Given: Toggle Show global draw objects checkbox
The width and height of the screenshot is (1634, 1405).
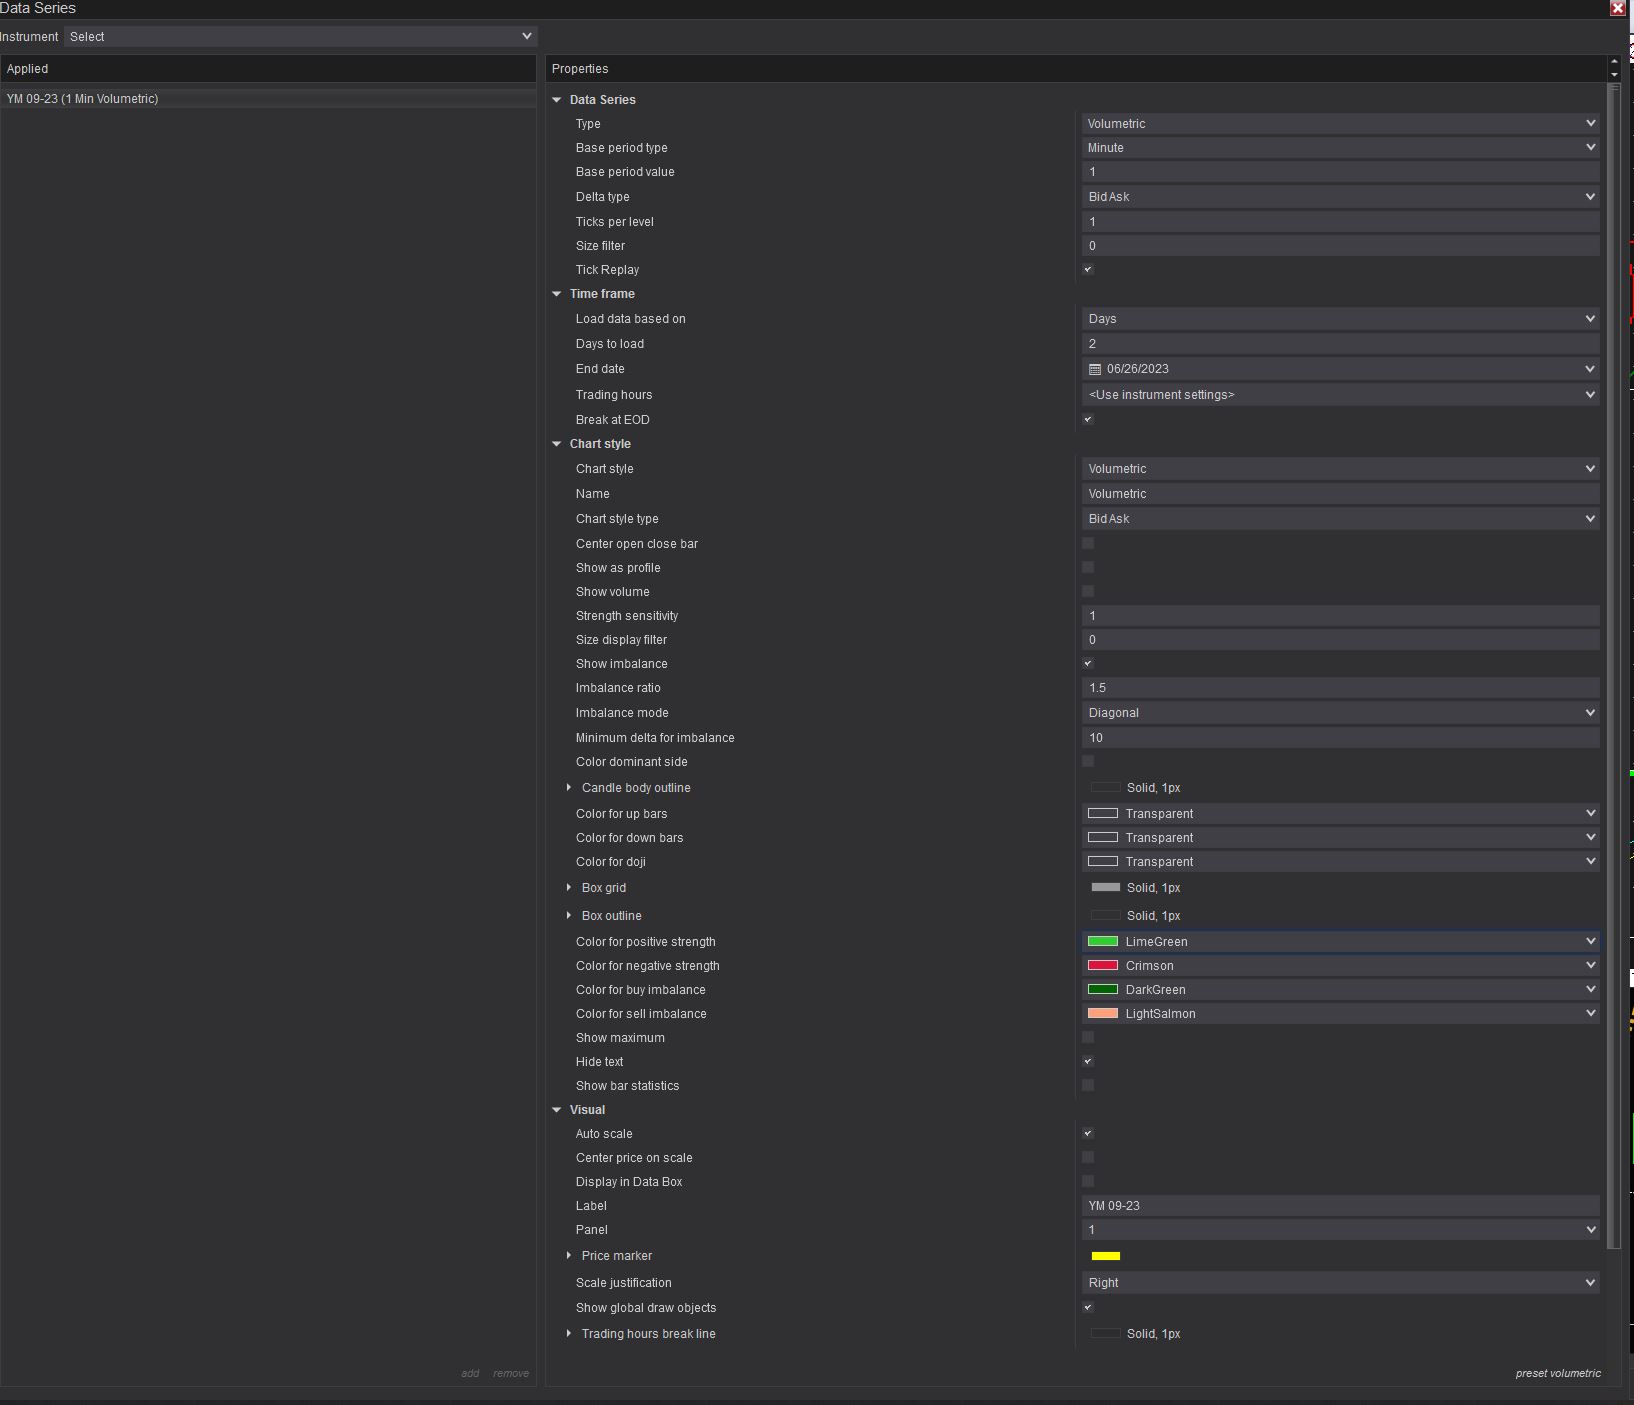Looking at the screenshot, I should [1088, 1307].
